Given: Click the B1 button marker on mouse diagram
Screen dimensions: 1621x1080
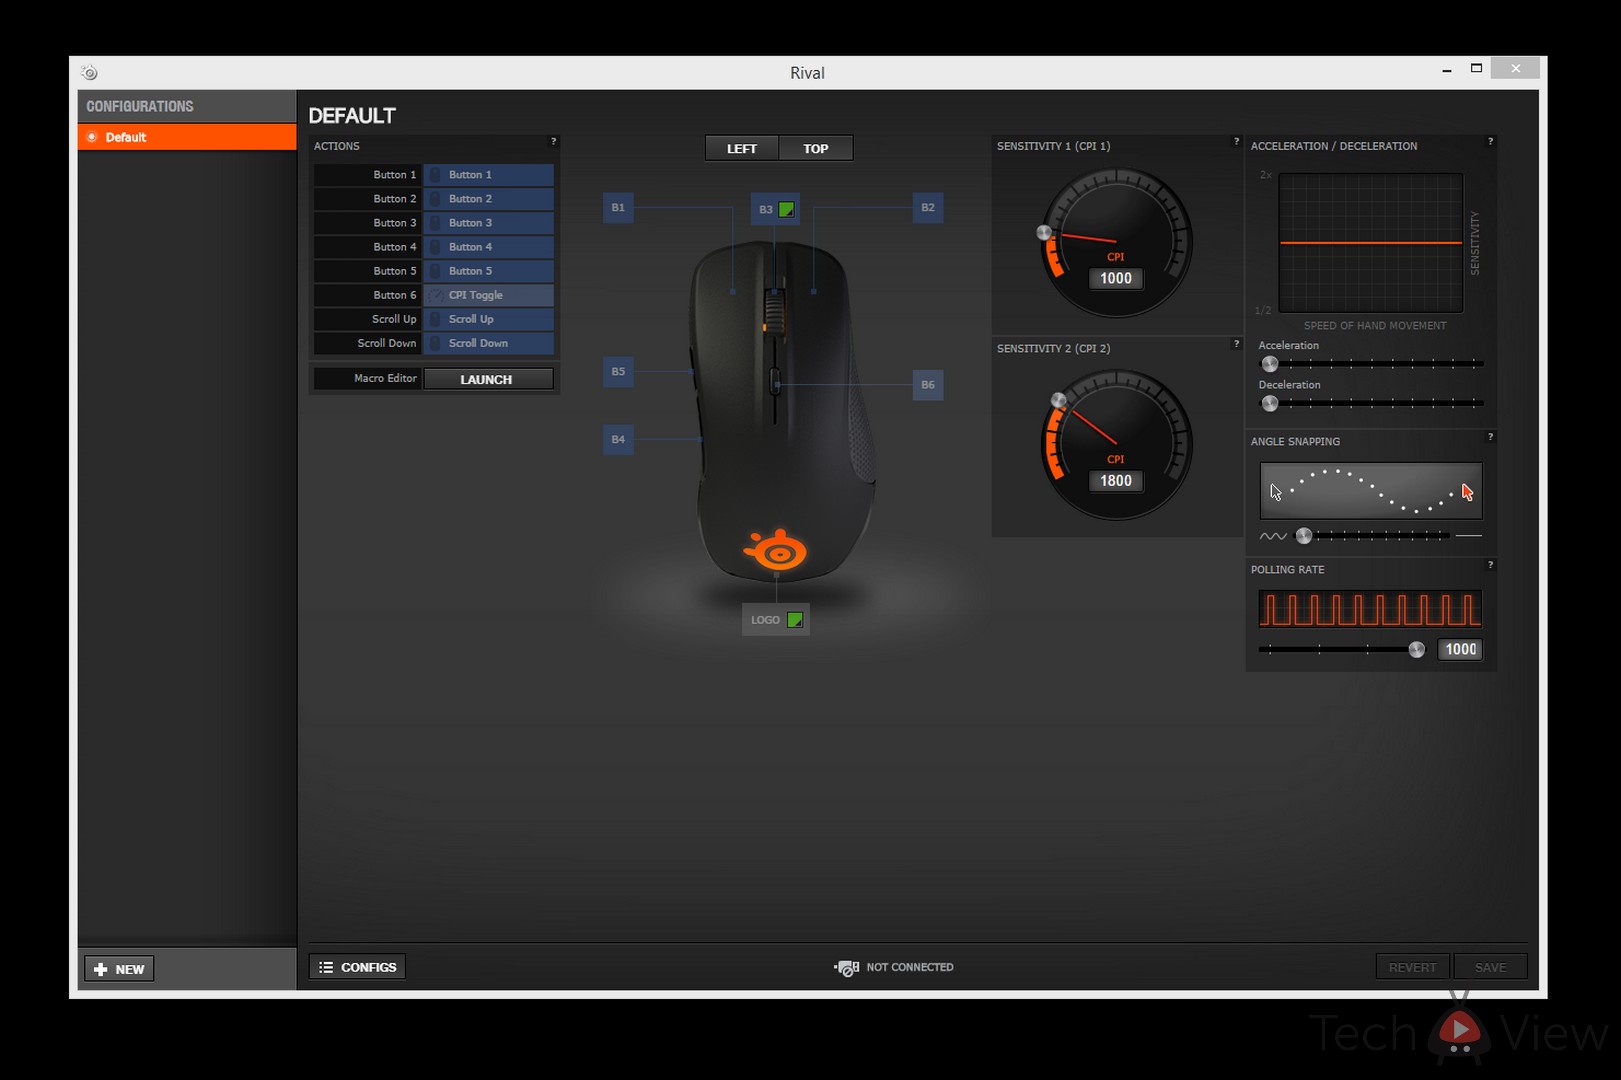Looking at the screenshot, I should click(618, 208).
